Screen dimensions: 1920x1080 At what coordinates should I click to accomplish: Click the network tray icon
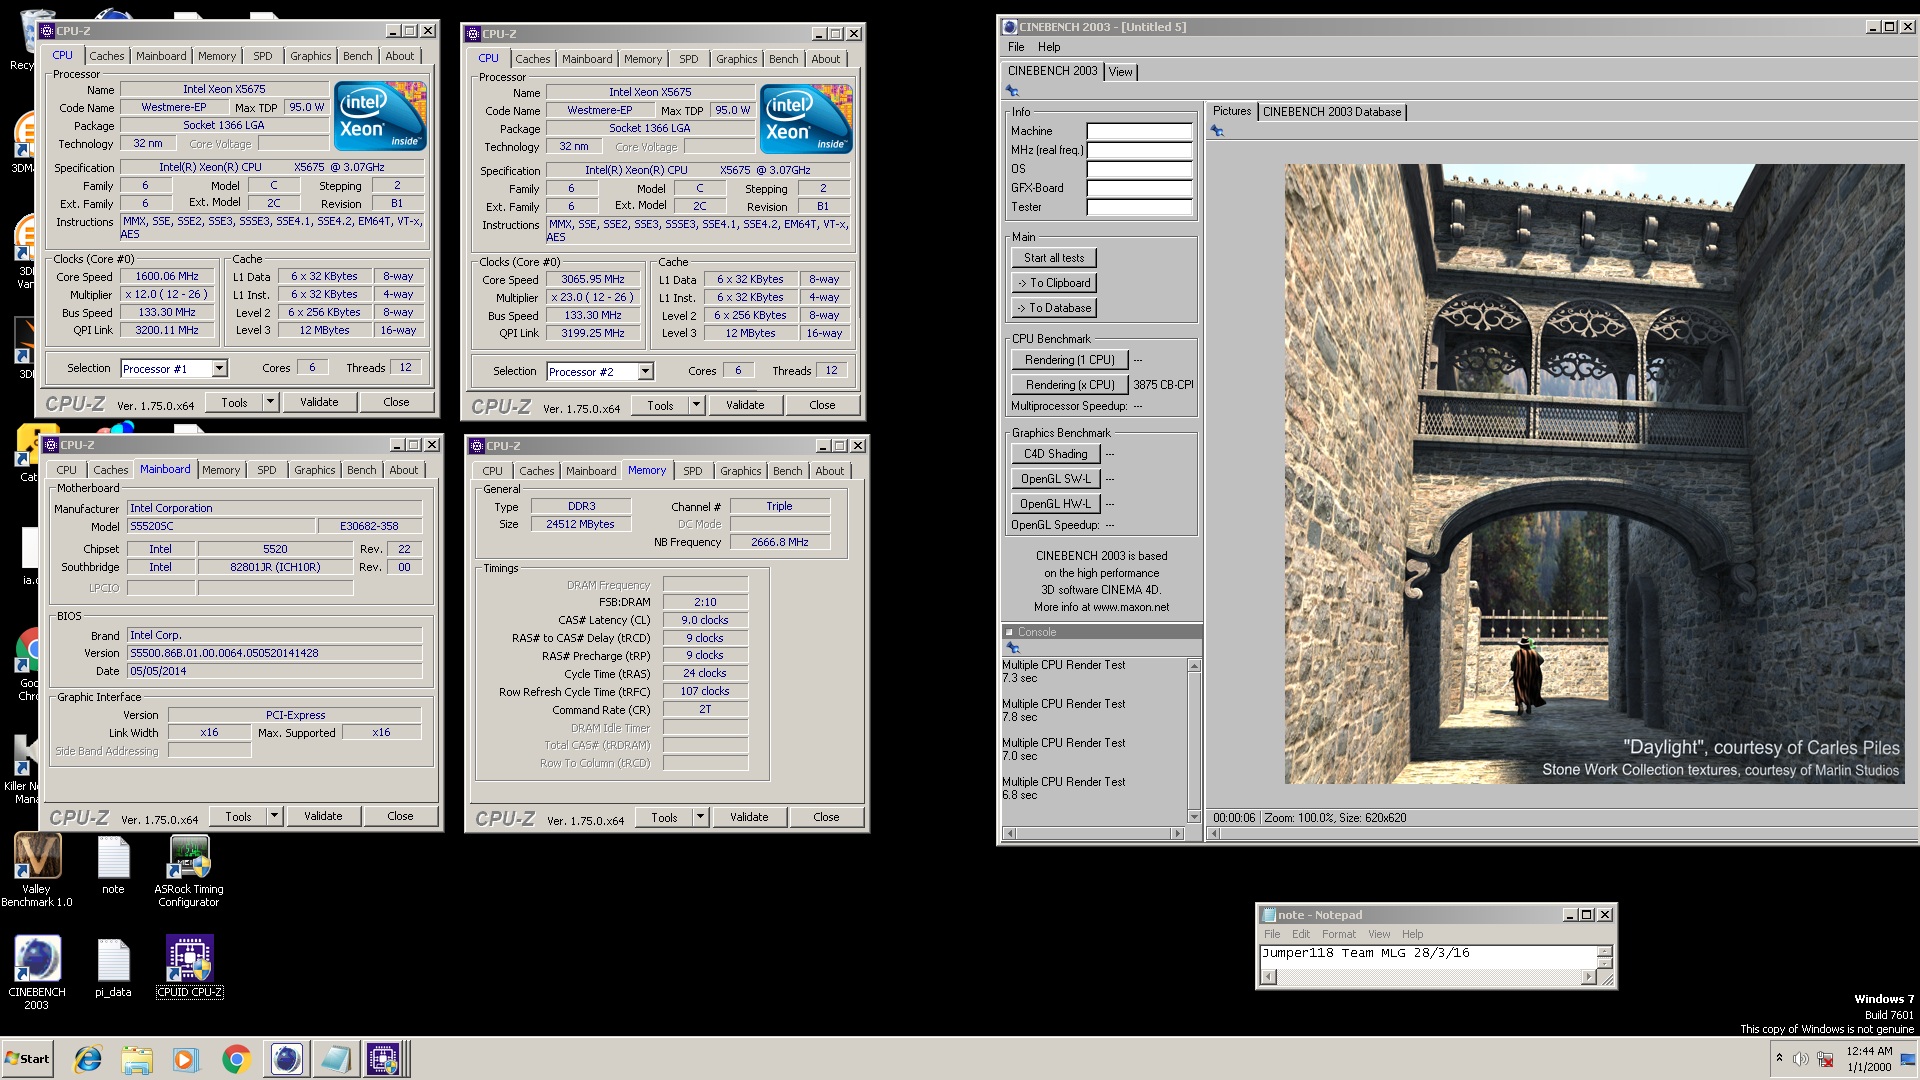(x=1825, y=1059)
